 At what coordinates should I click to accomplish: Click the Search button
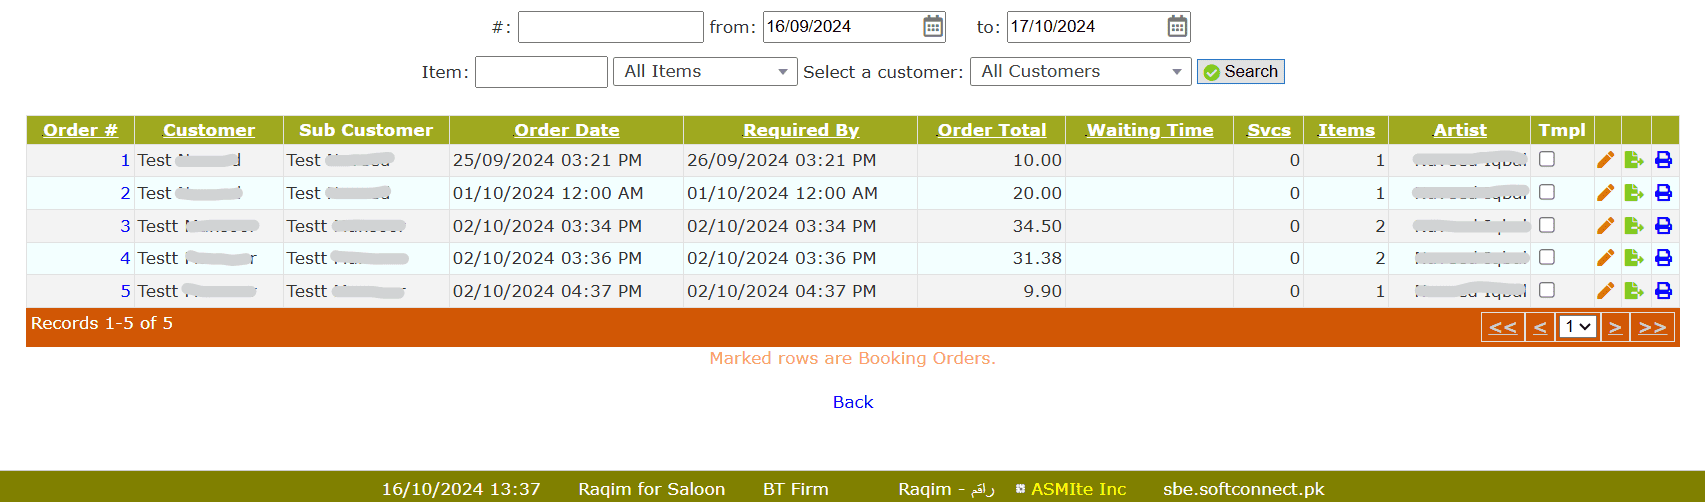1241,72
